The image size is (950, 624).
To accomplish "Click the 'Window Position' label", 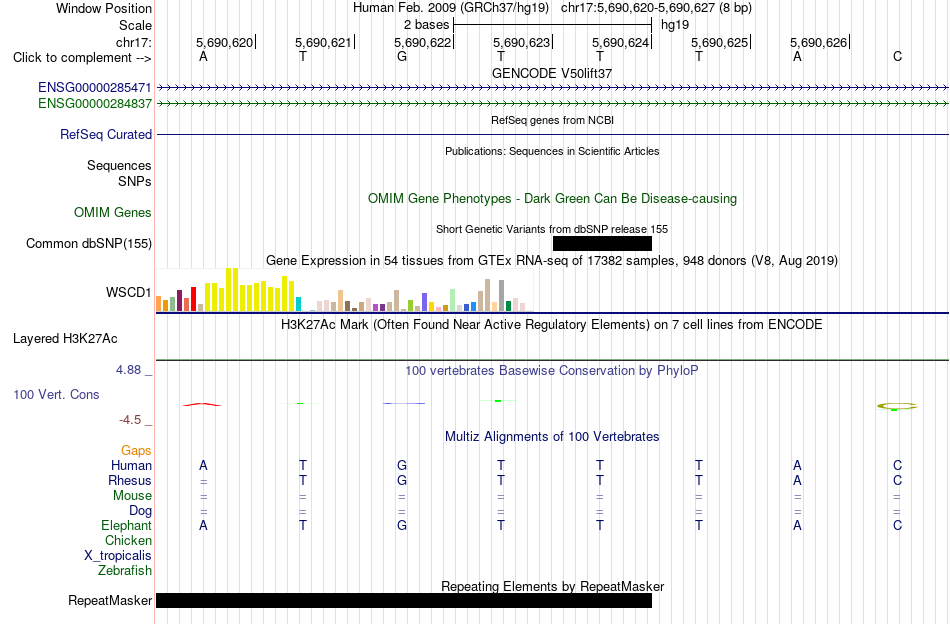I will coord(104,8).
